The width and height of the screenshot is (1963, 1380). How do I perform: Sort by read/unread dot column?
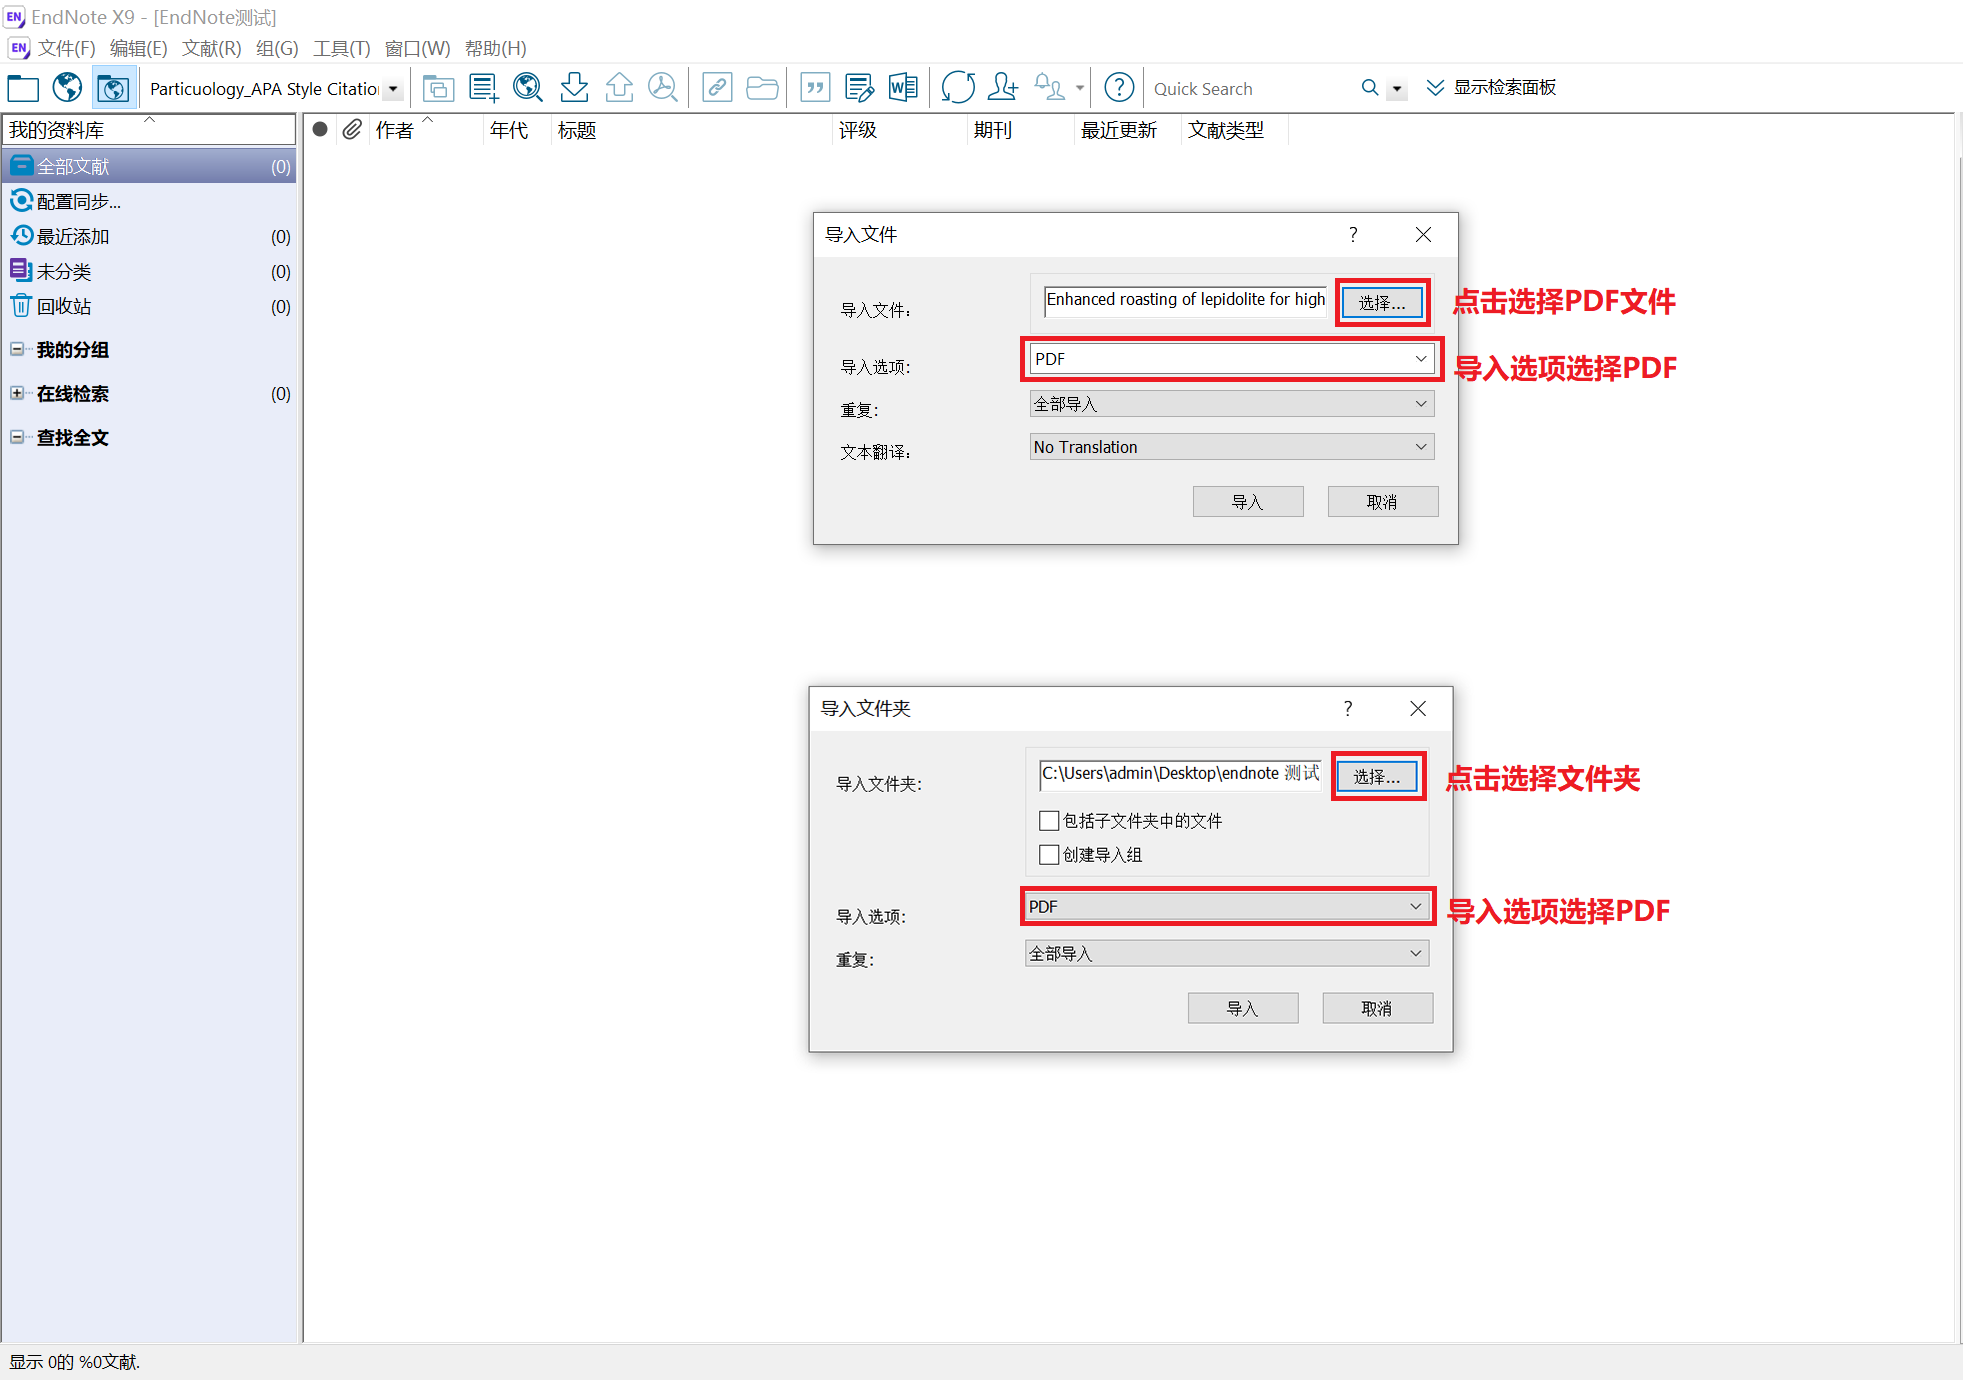click(x=320, y=129)
